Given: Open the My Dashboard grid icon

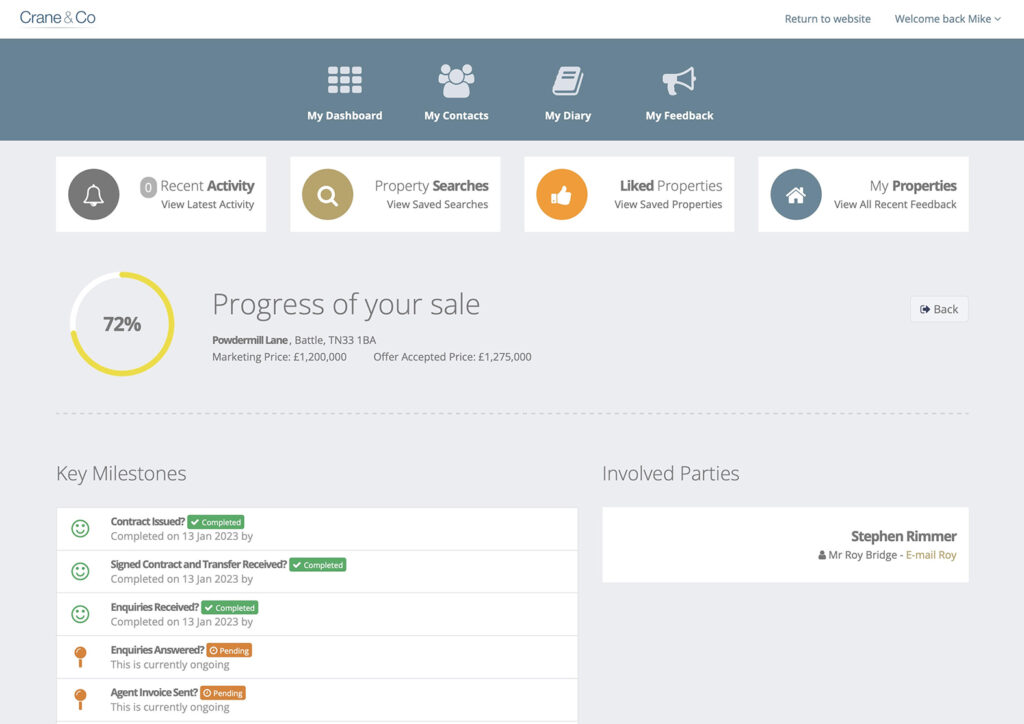Looking at the screenshot, I should 344,80.
